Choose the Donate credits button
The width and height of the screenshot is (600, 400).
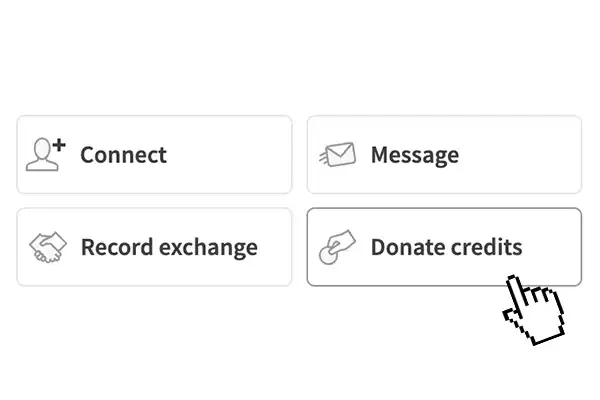[x=443, y=247]
